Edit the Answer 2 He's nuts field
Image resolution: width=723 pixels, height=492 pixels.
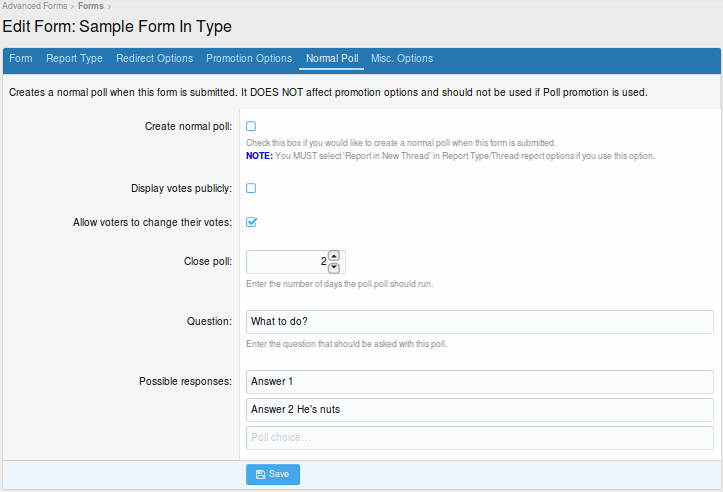479,410
